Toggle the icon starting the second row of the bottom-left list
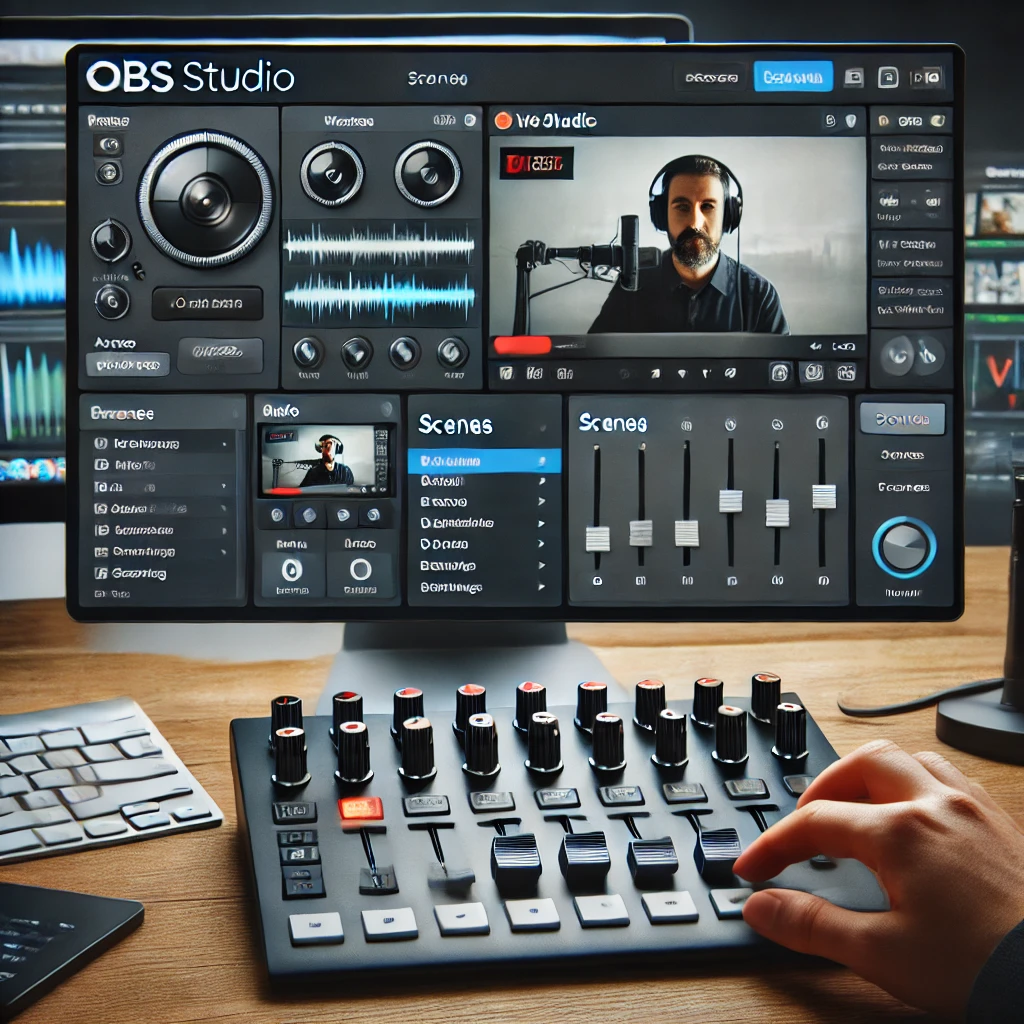 click(x=101, y=465)
